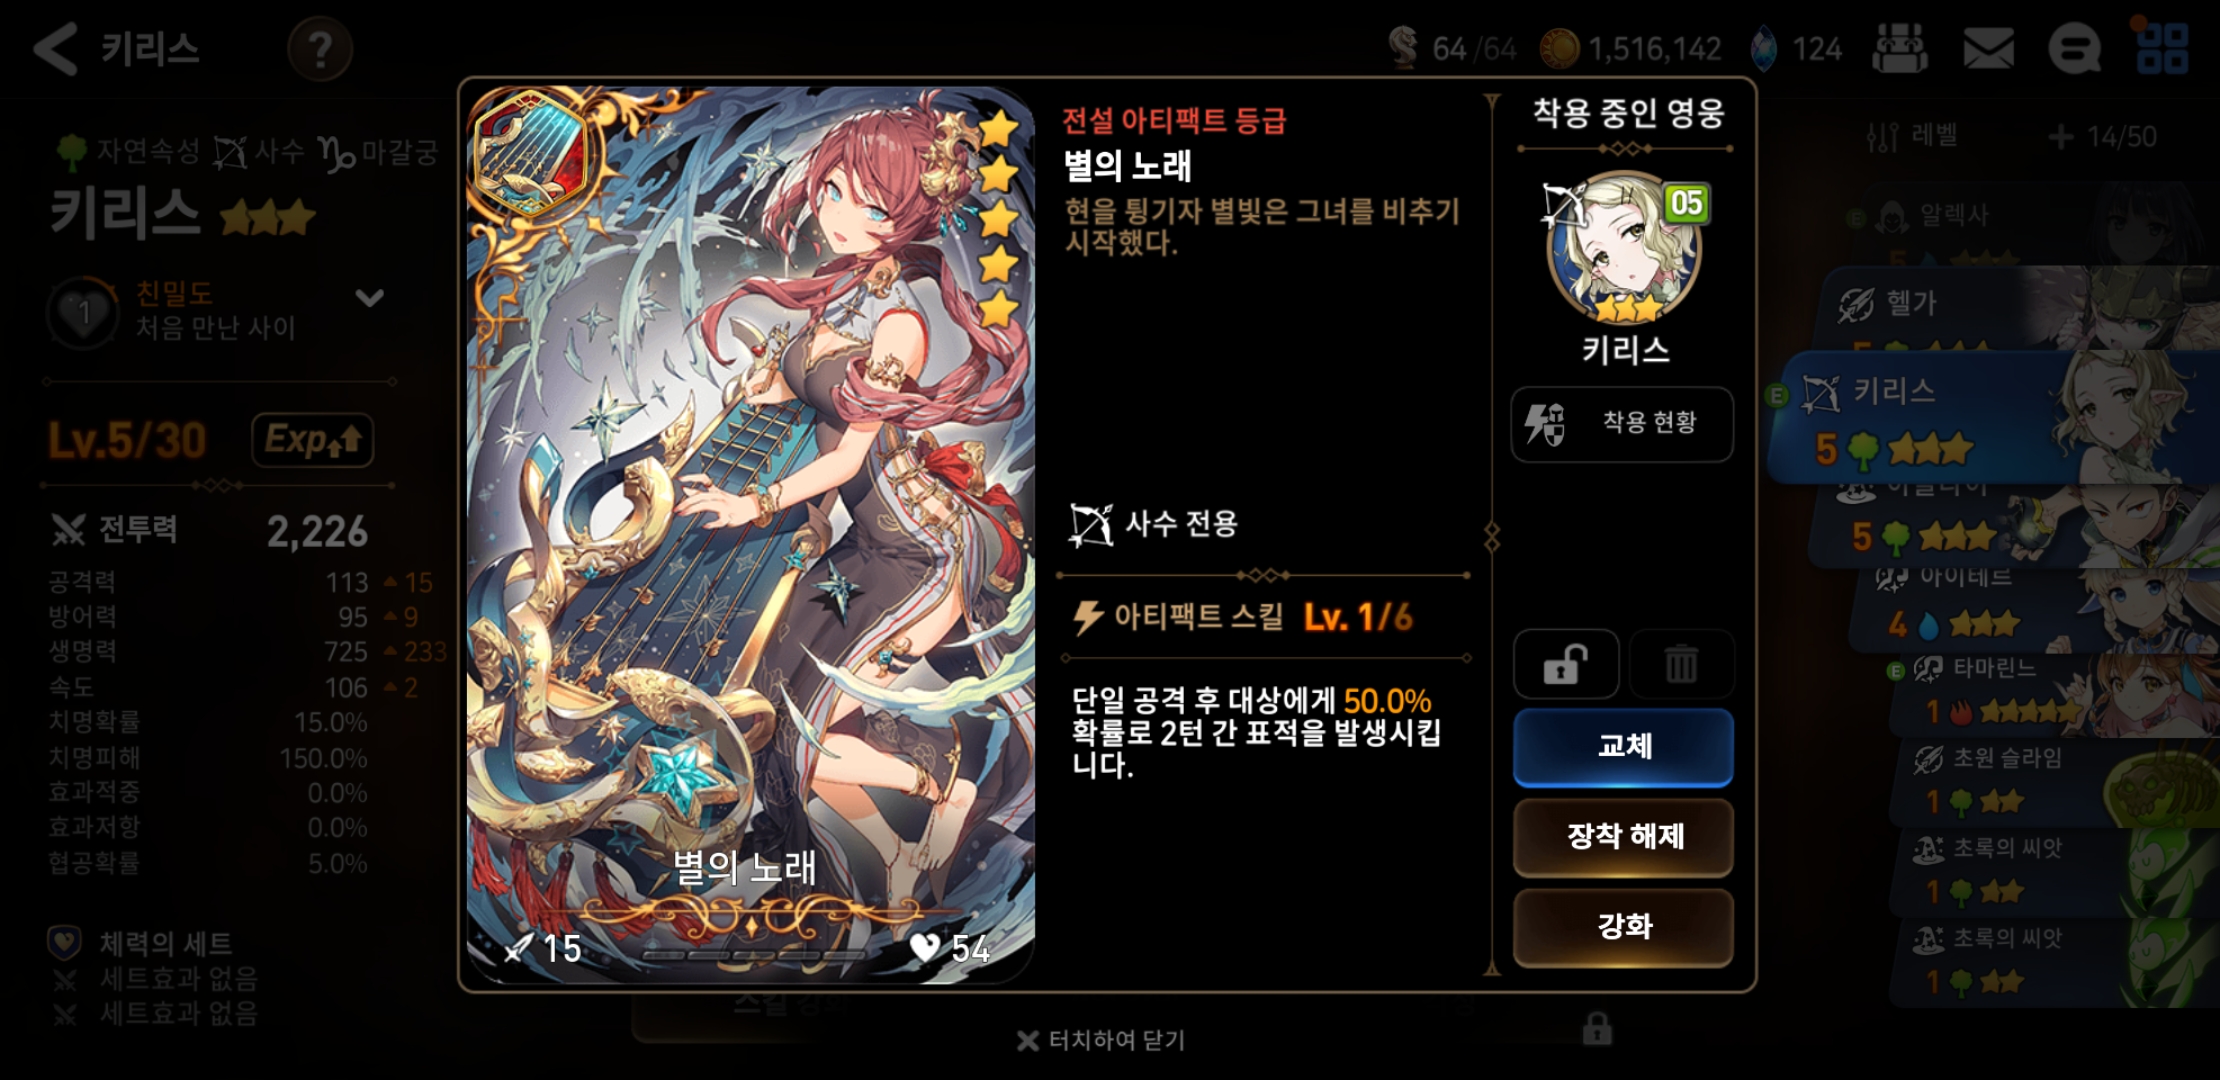Click the 교체 replace button
Image resolution: width=2220 pixels, height=1080 pixels.
point(1623,747)
